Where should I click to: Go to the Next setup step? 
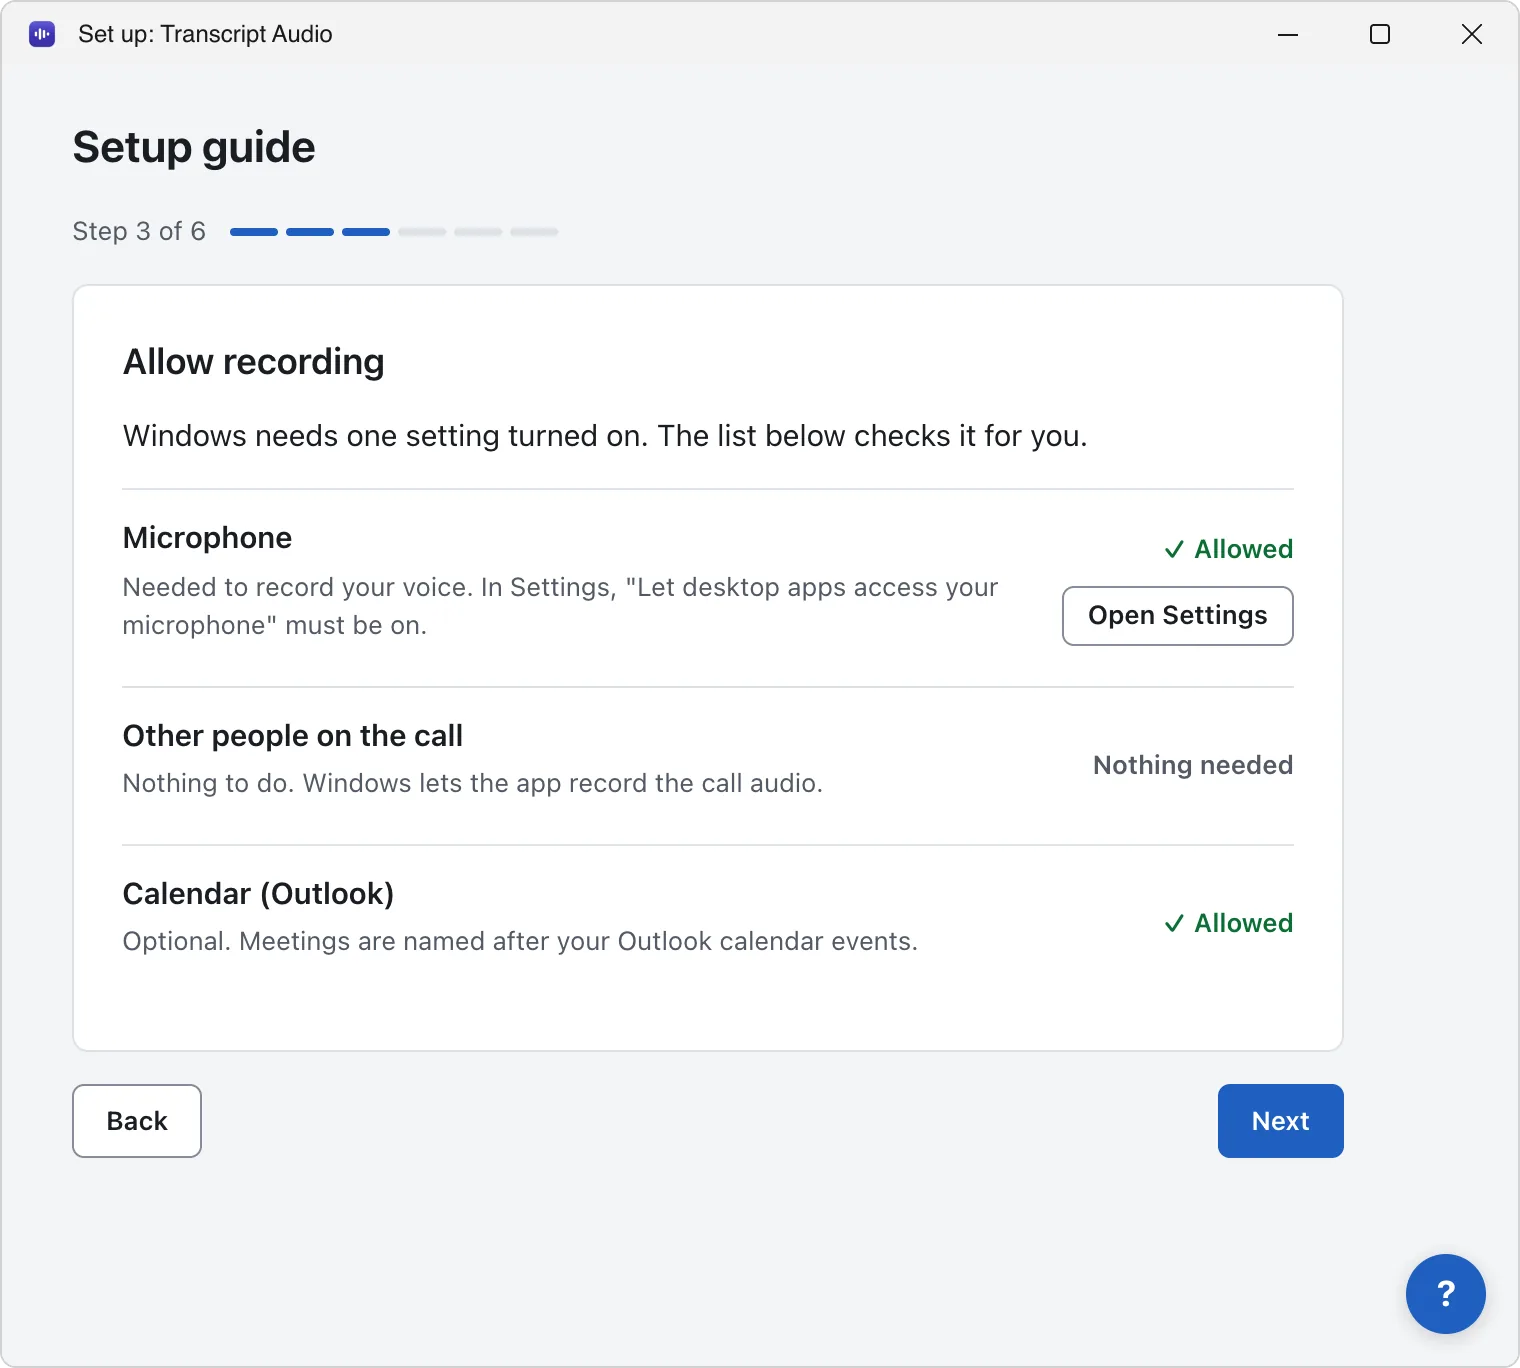pyautogui.click(x=1280, y=1121)
